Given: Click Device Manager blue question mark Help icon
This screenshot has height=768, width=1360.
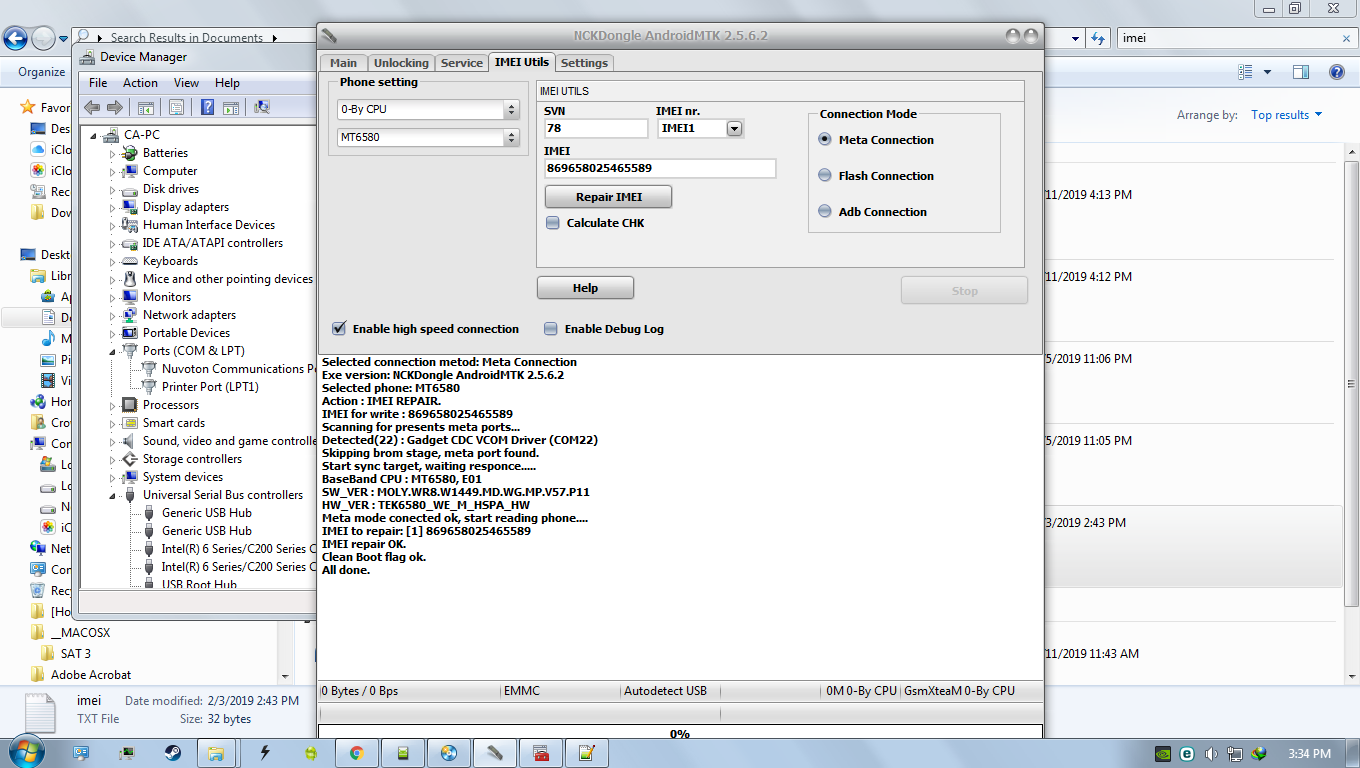Looking at the screenshot, I should click(208, 107).
